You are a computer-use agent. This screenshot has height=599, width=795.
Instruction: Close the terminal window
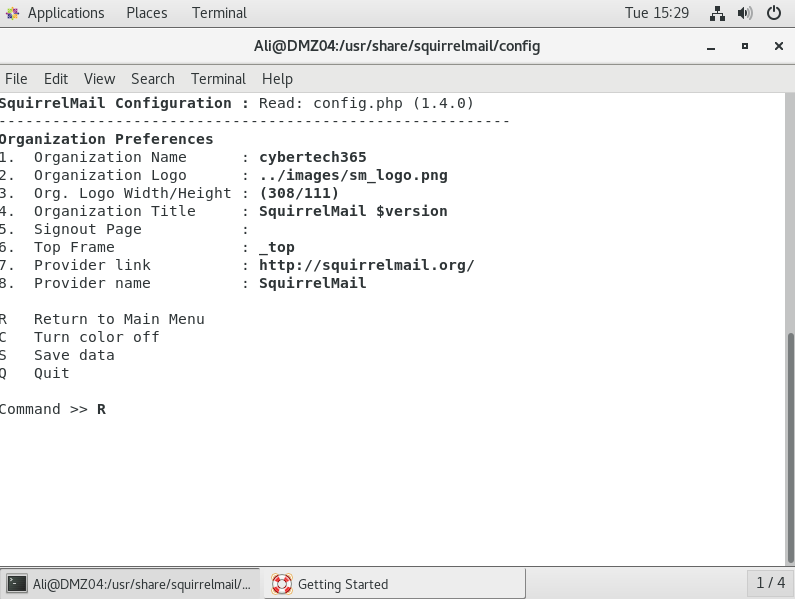click(779, 47)
